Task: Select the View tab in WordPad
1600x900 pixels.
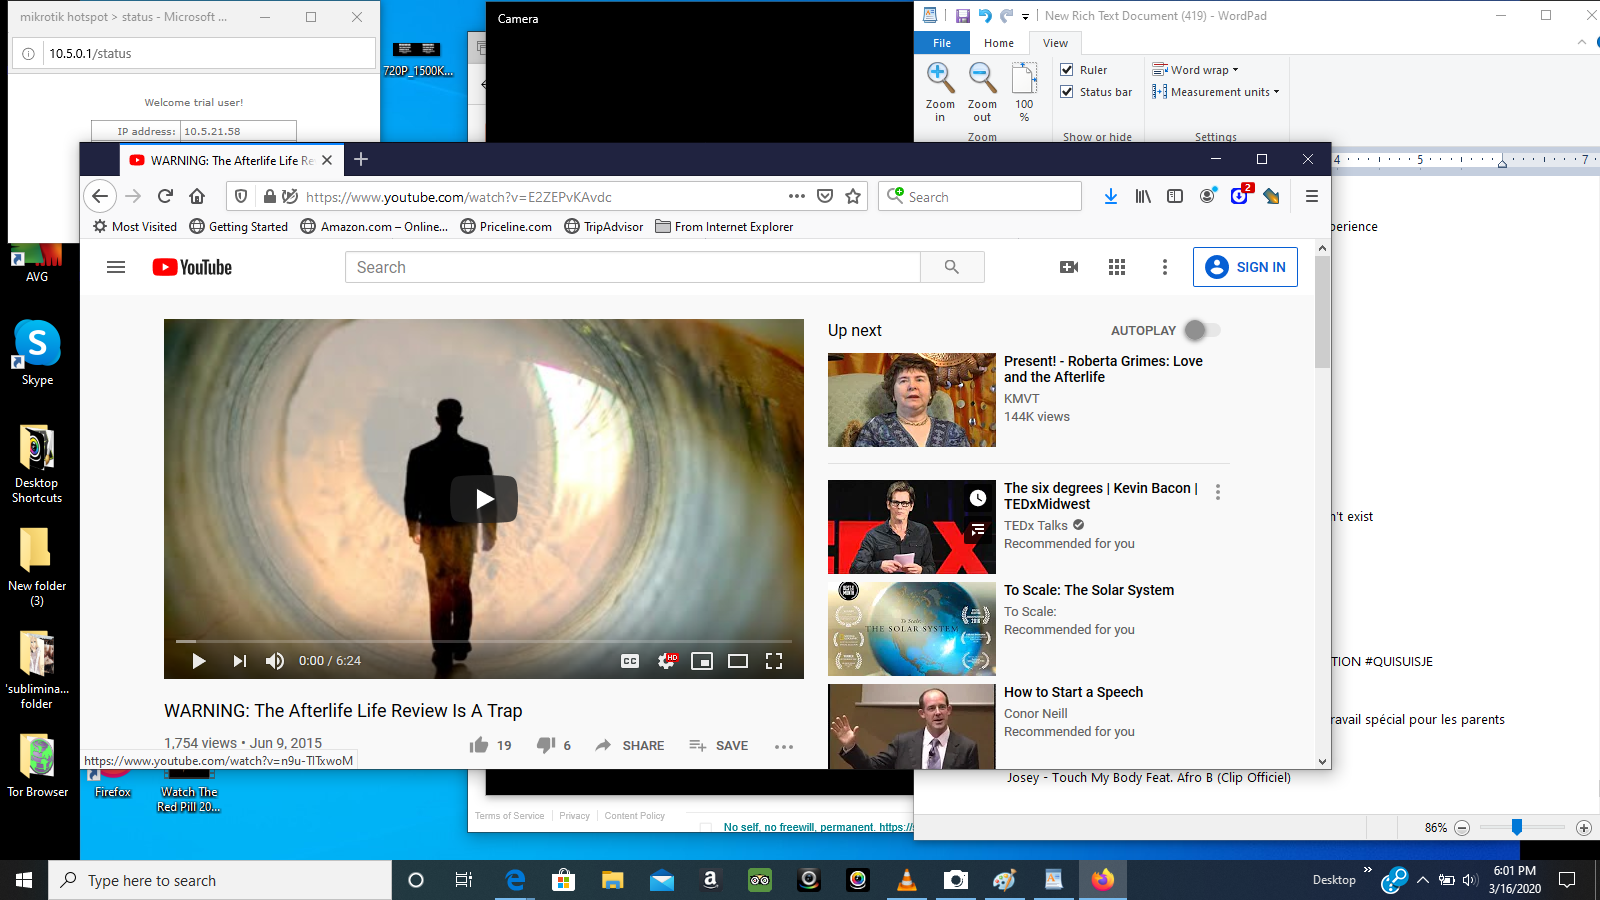Action: 1055,43
